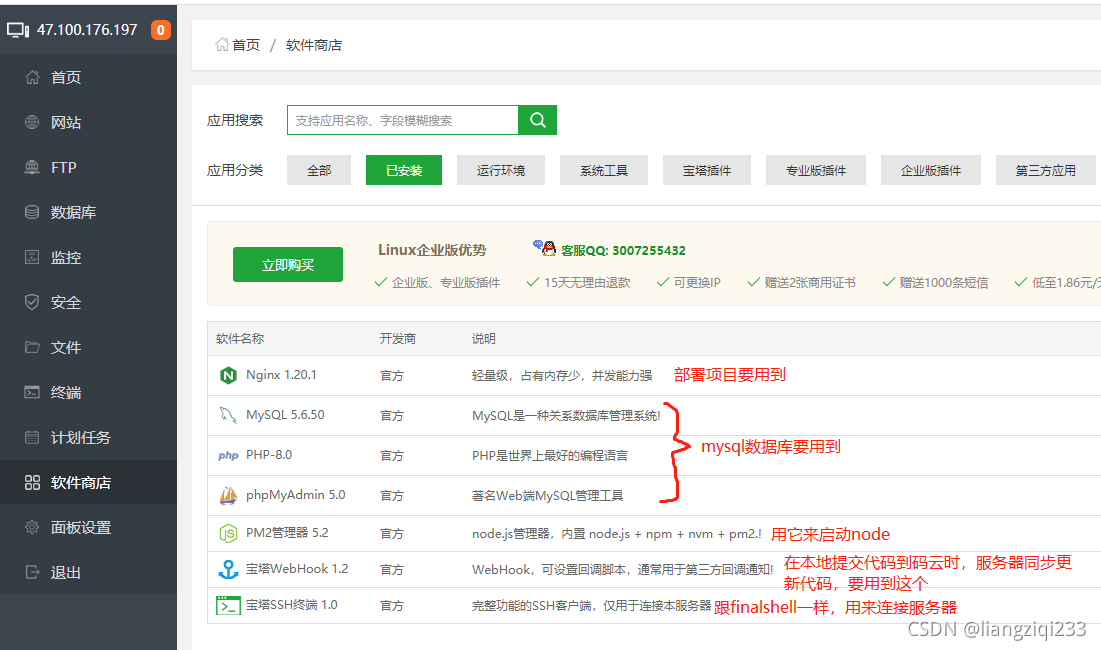The image size is (1101, 650).
Task: Click the Linux企业版优势 heading
Action: (432, 250)
